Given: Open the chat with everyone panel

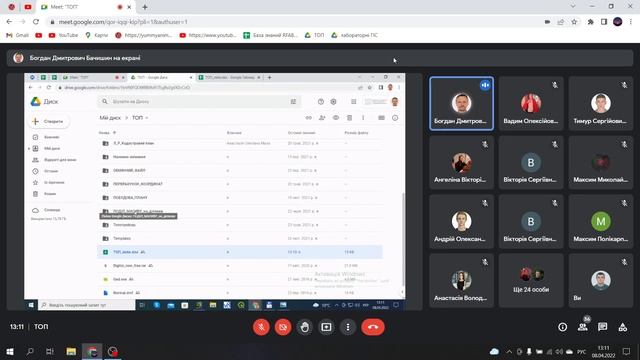Looking at the screenshot, I should coord(602,327).
